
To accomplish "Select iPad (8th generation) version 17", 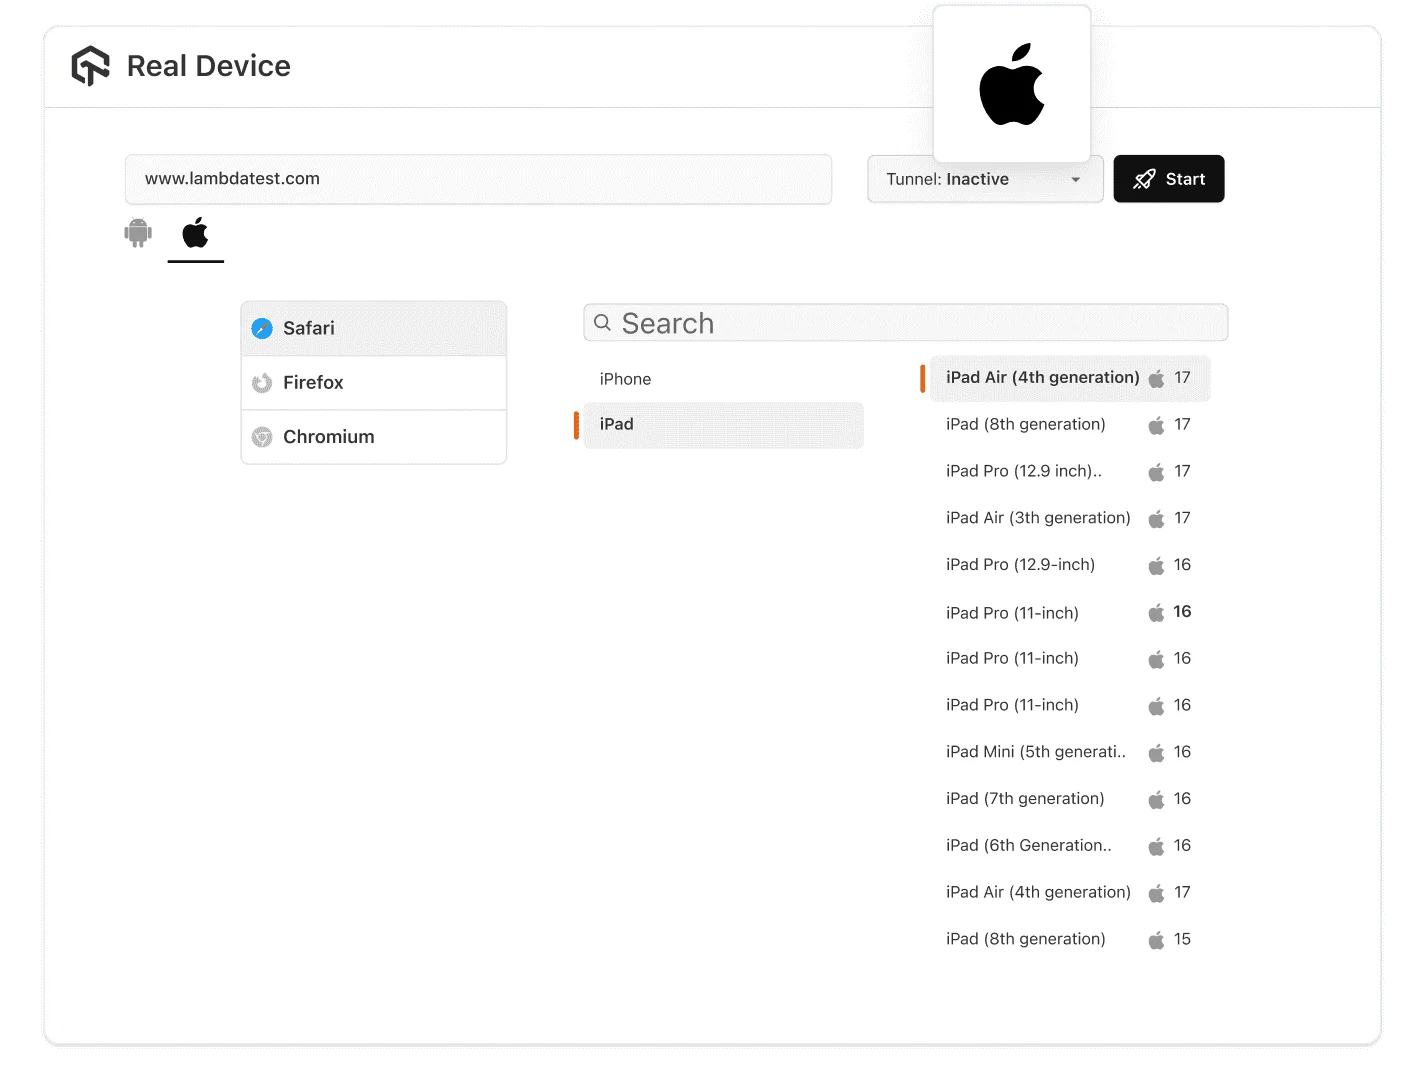I will [x=1070, y=425].
